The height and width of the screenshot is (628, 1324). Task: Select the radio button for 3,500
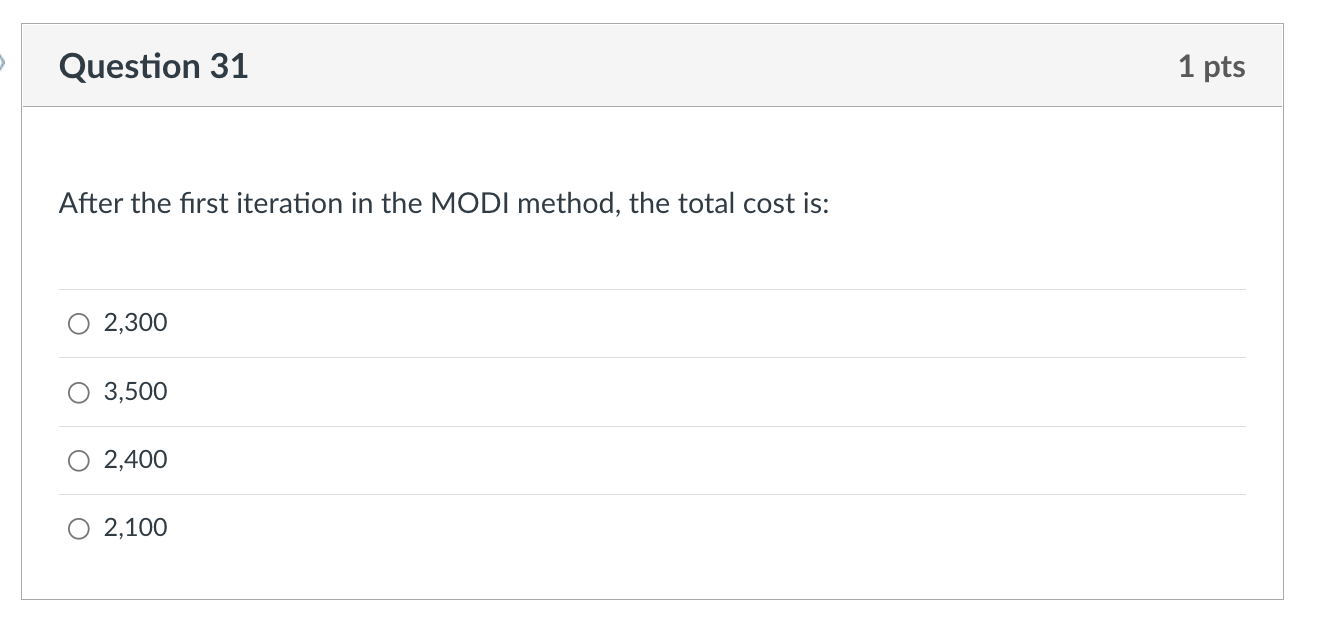pyautogui.click(x=78, y=391)
